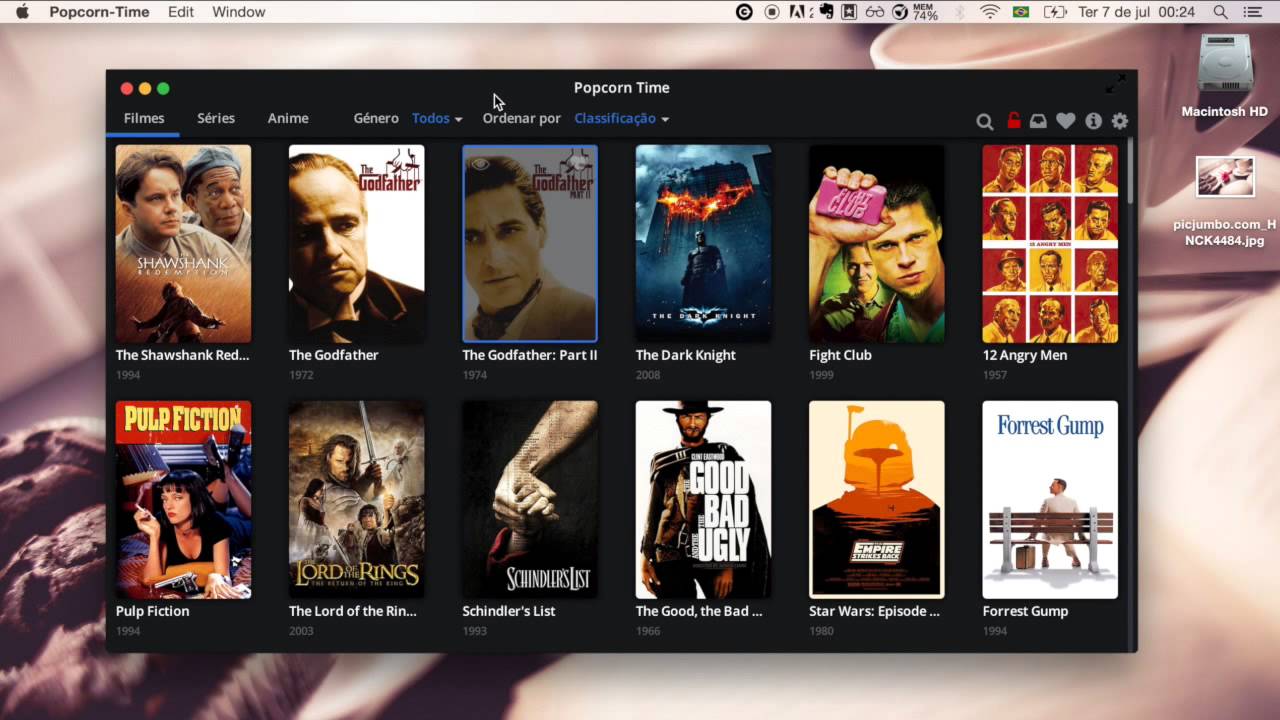Open the about info icon
The image size is (1280, 720).
[x=1093, y=121]
